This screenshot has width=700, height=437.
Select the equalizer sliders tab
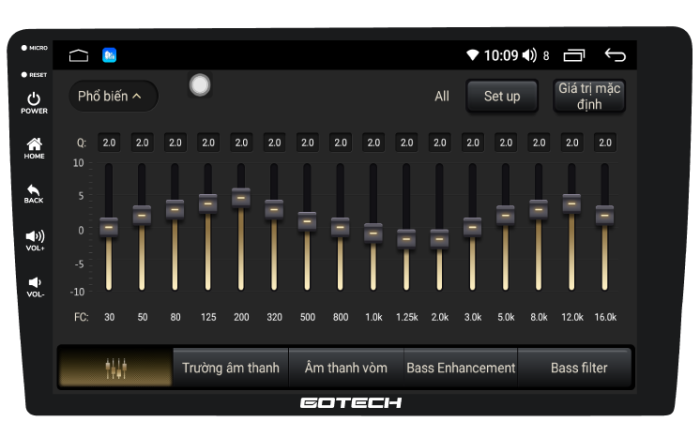tap(115, 368)
